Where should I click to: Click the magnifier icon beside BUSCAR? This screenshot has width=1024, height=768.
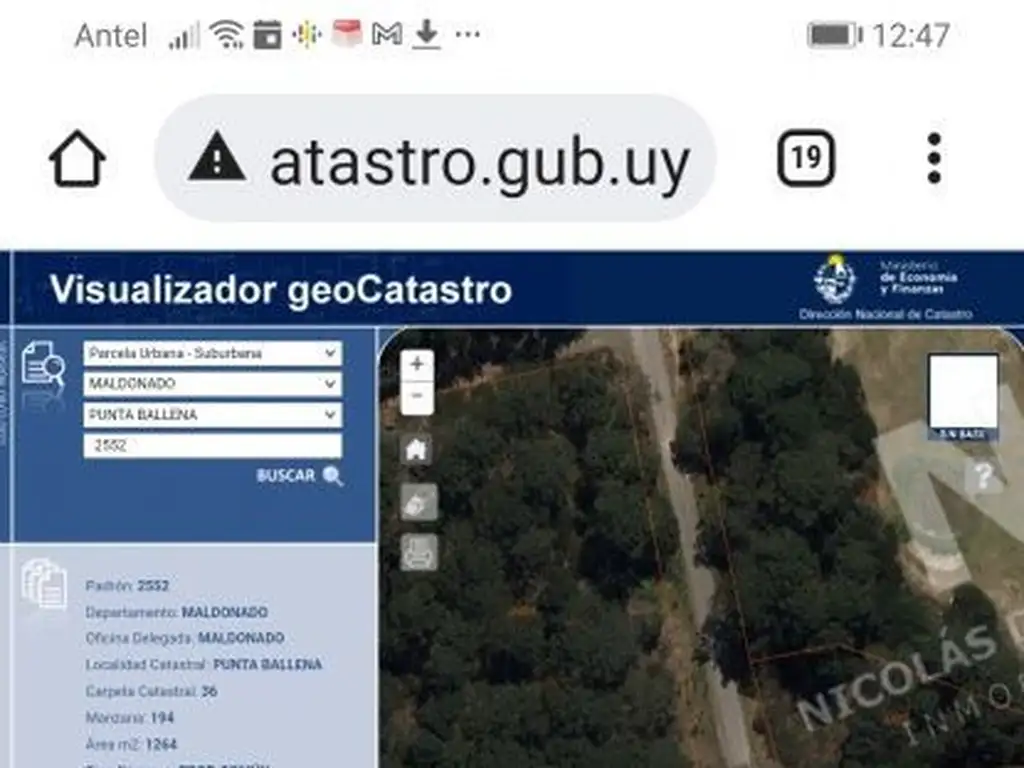[333, 477]
